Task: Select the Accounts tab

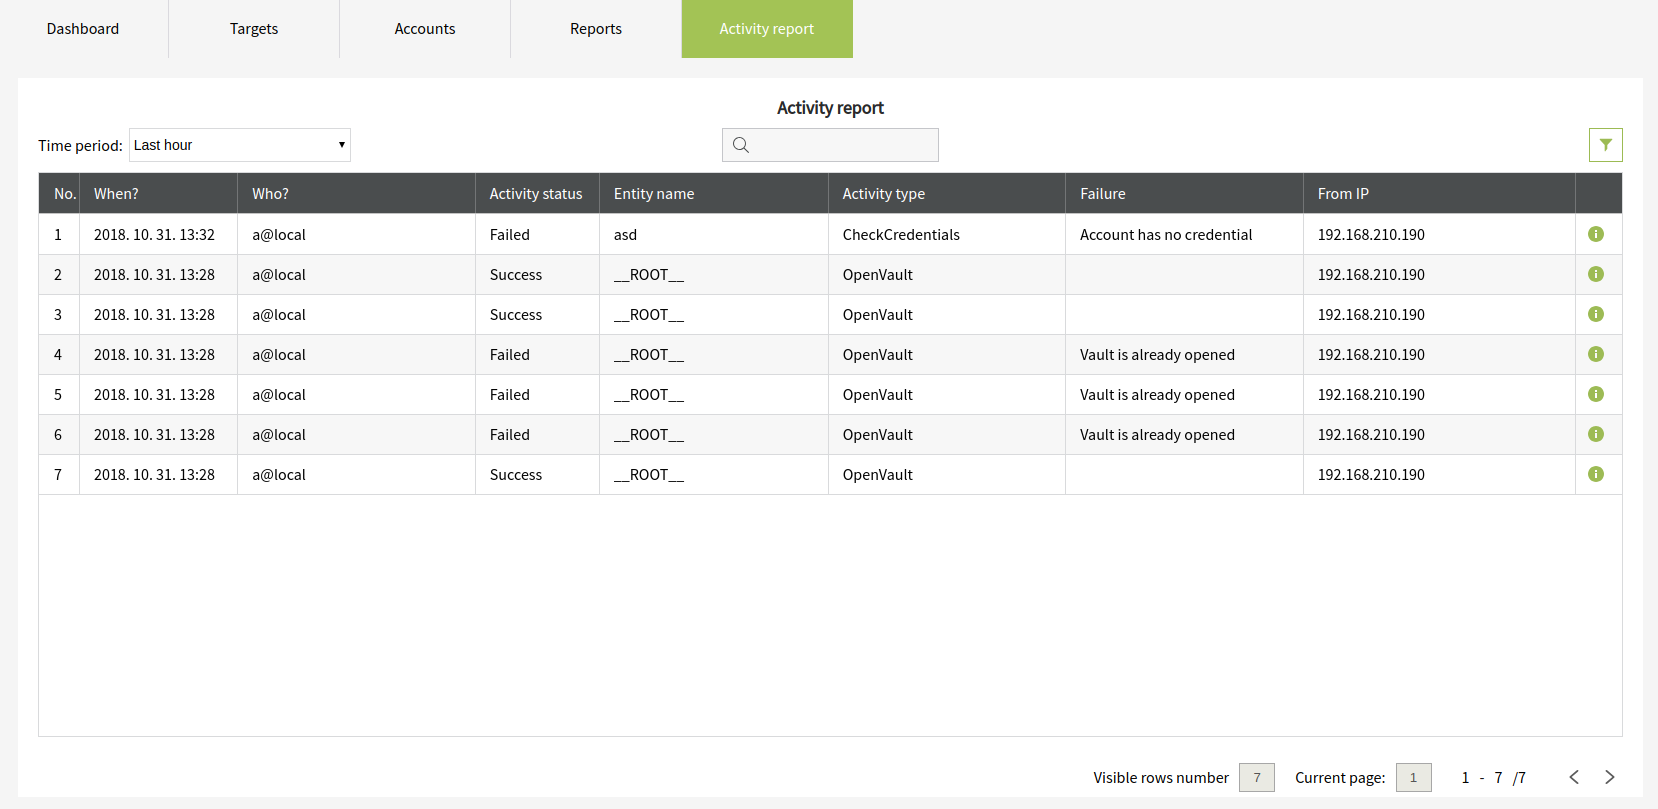Action: (x=425, y=29)
